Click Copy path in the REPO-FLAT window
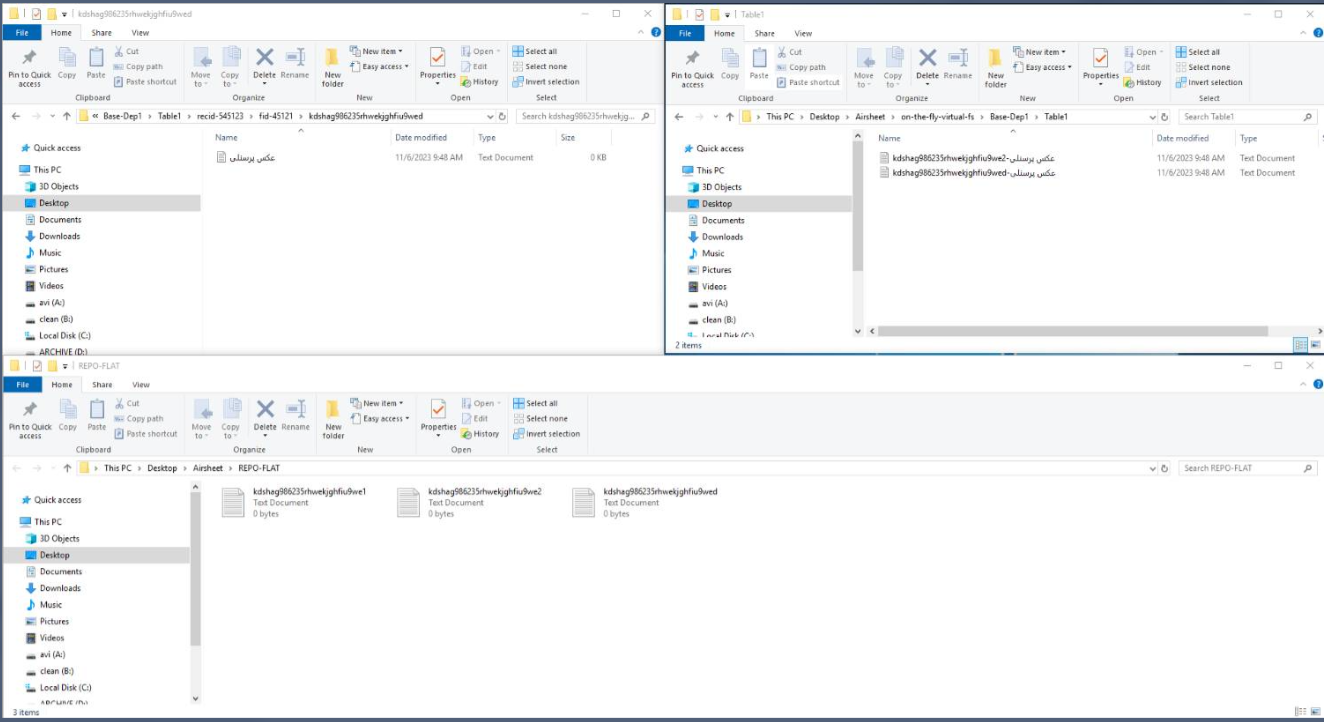This screenshot has width=1324, height=722. coord(138,418)
